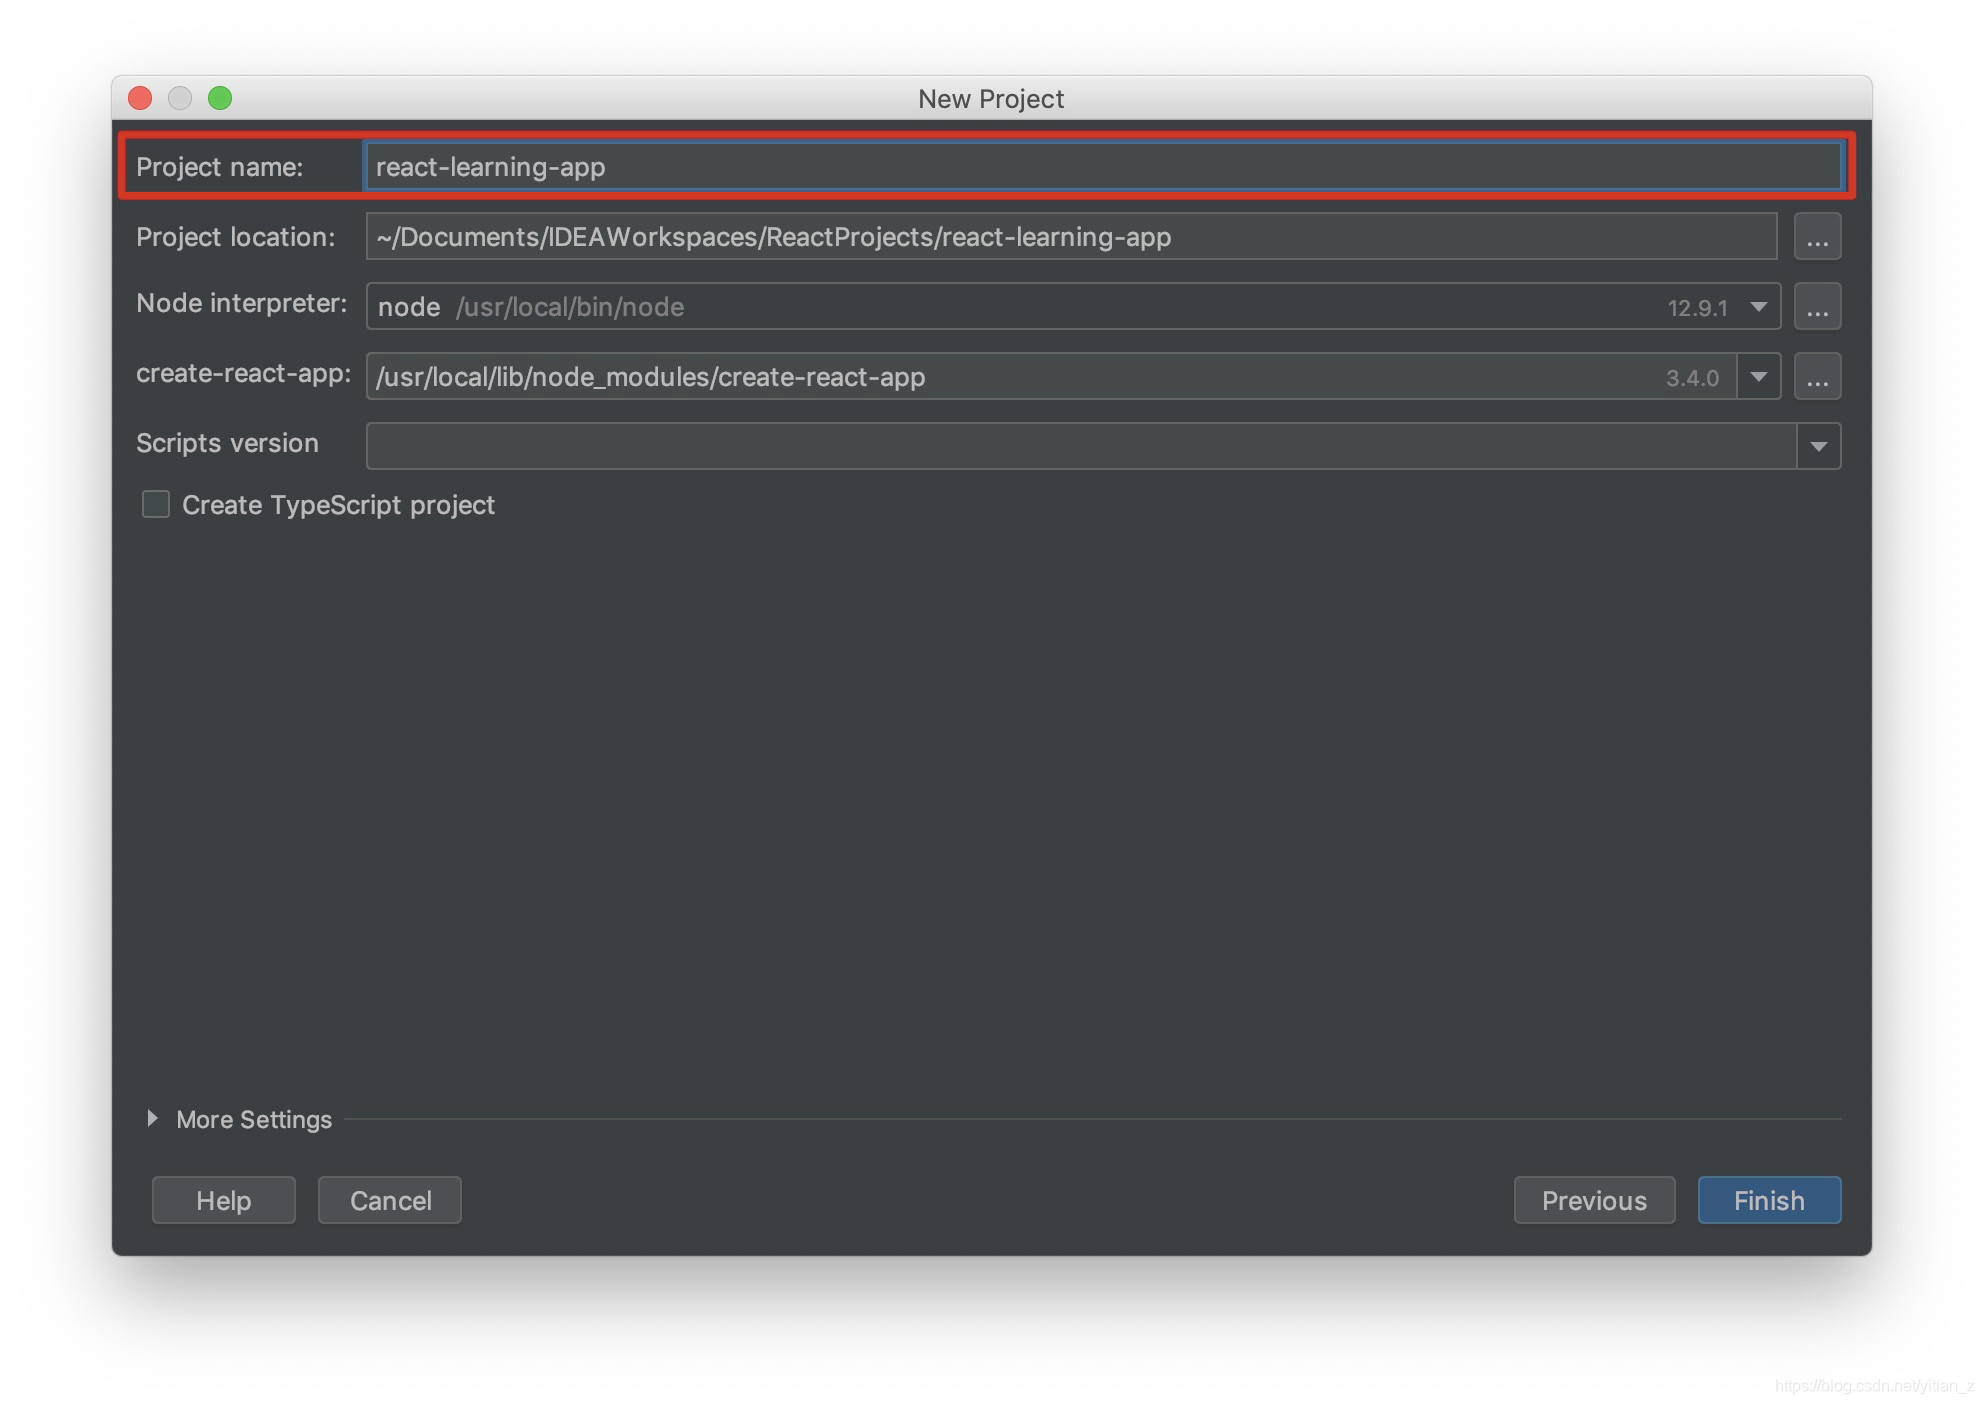Viewport: 1984px width, 1404px height.
Task: Click the browse icon for create-react-app
Action: coord(1817,375)
